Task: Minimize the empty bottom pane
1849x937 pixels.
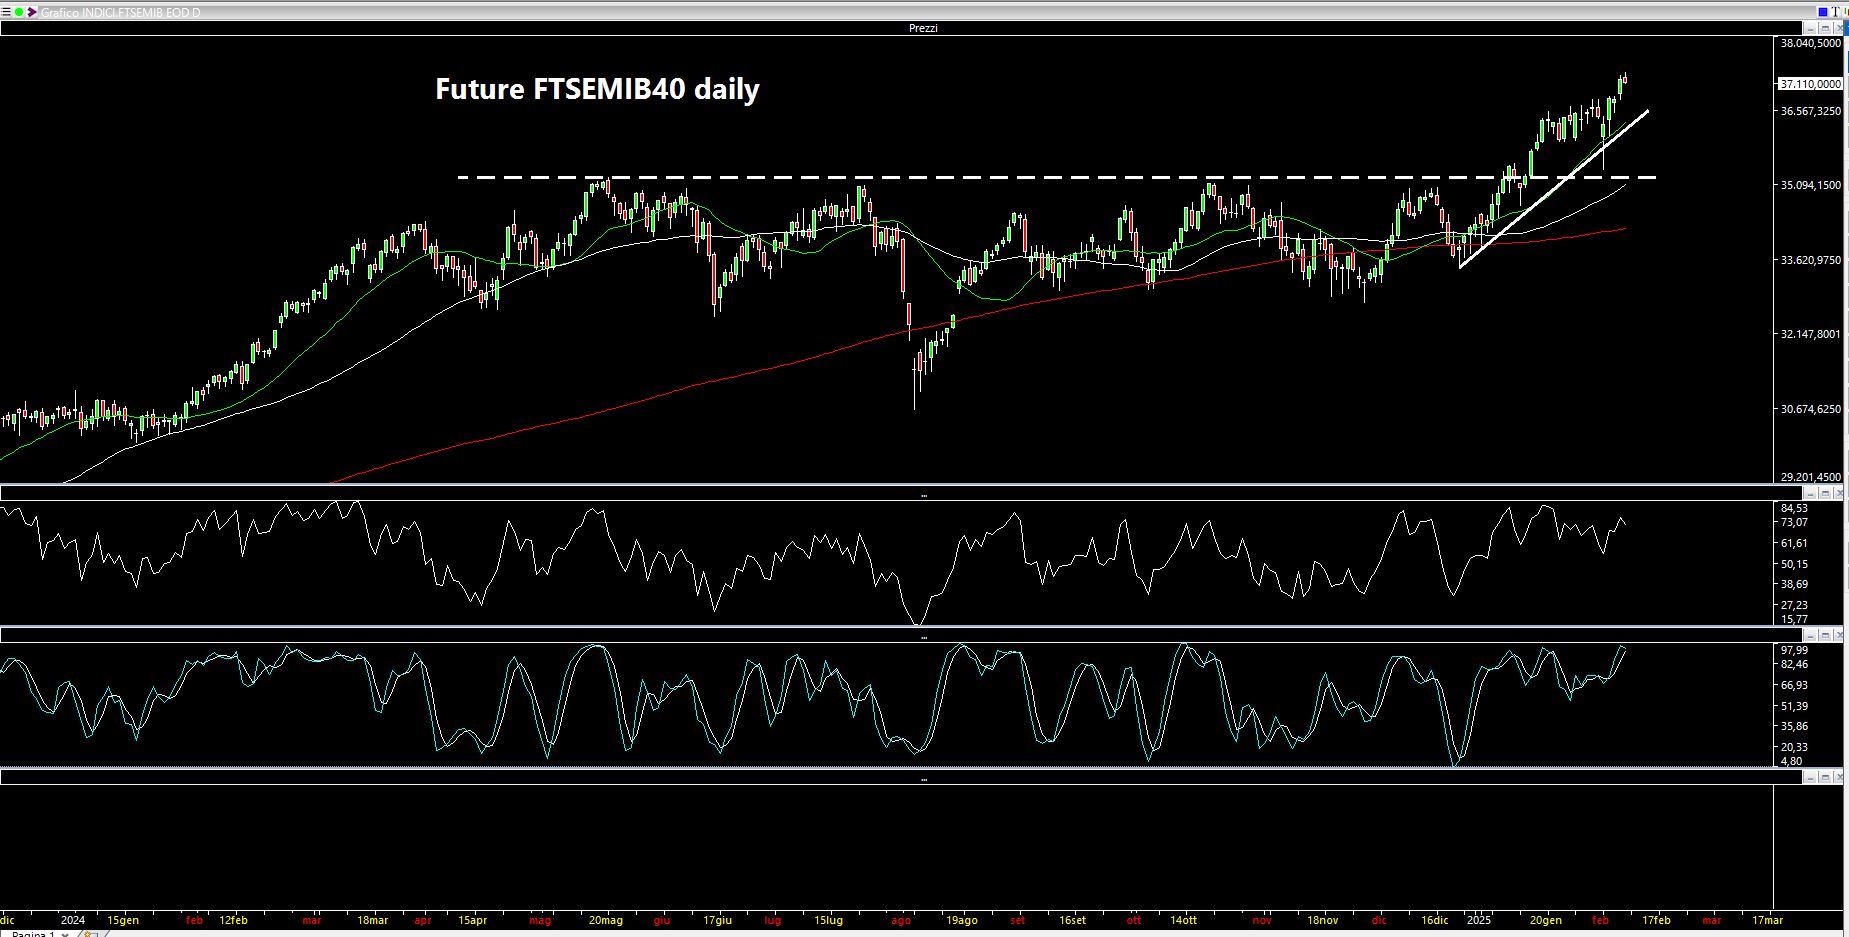Action: [1811, 777]
